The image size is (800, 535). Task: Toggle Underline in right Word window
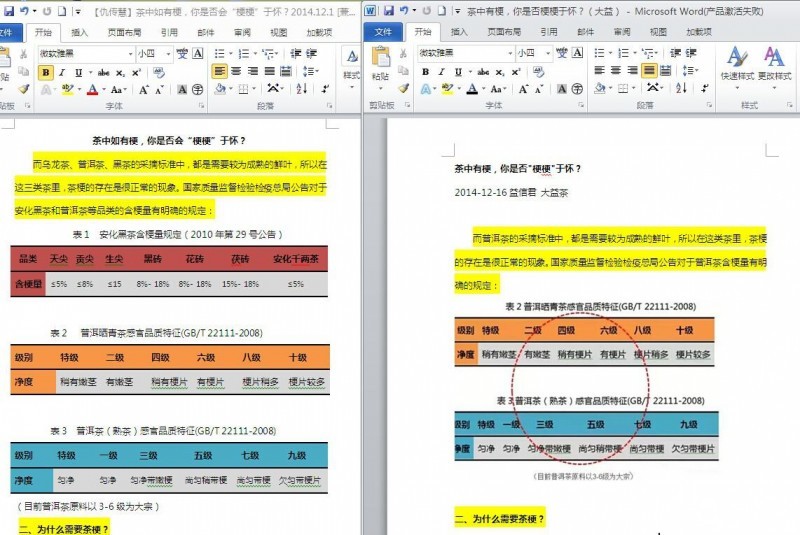(x=458, y=72)
